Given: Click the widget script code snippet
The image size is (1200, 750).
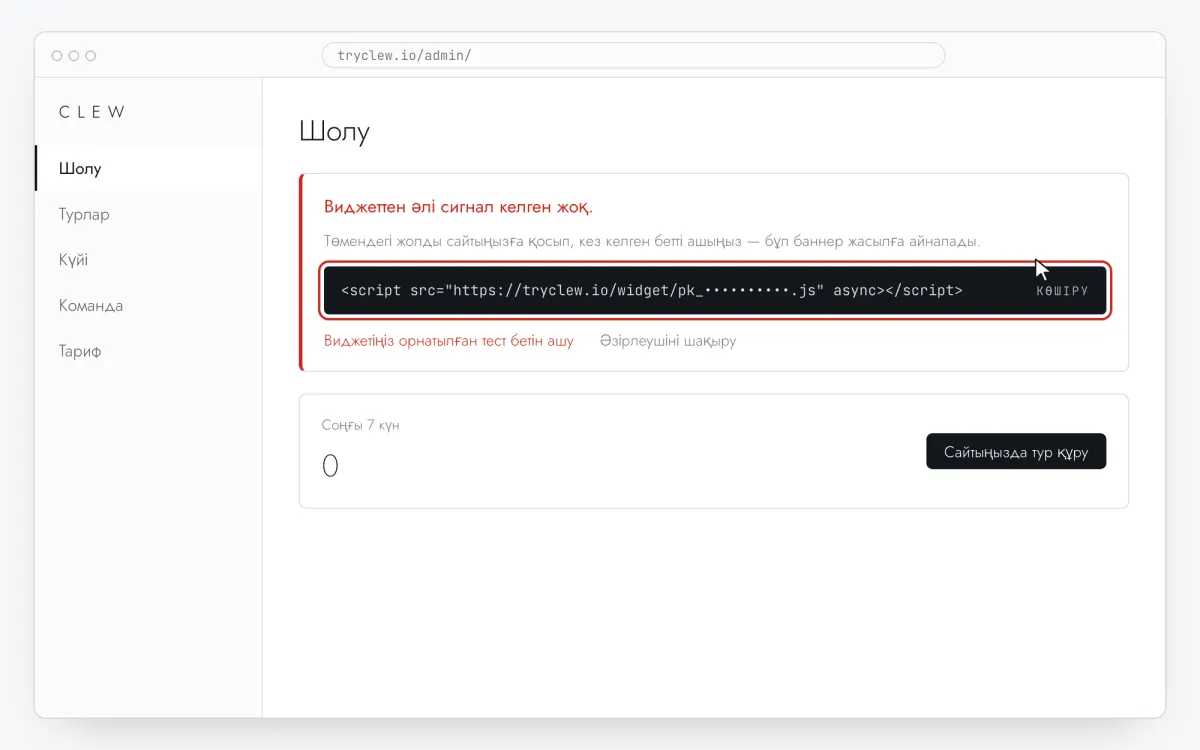Looking at the screenshot, I should pyautogui.click(x=652, y=291).
